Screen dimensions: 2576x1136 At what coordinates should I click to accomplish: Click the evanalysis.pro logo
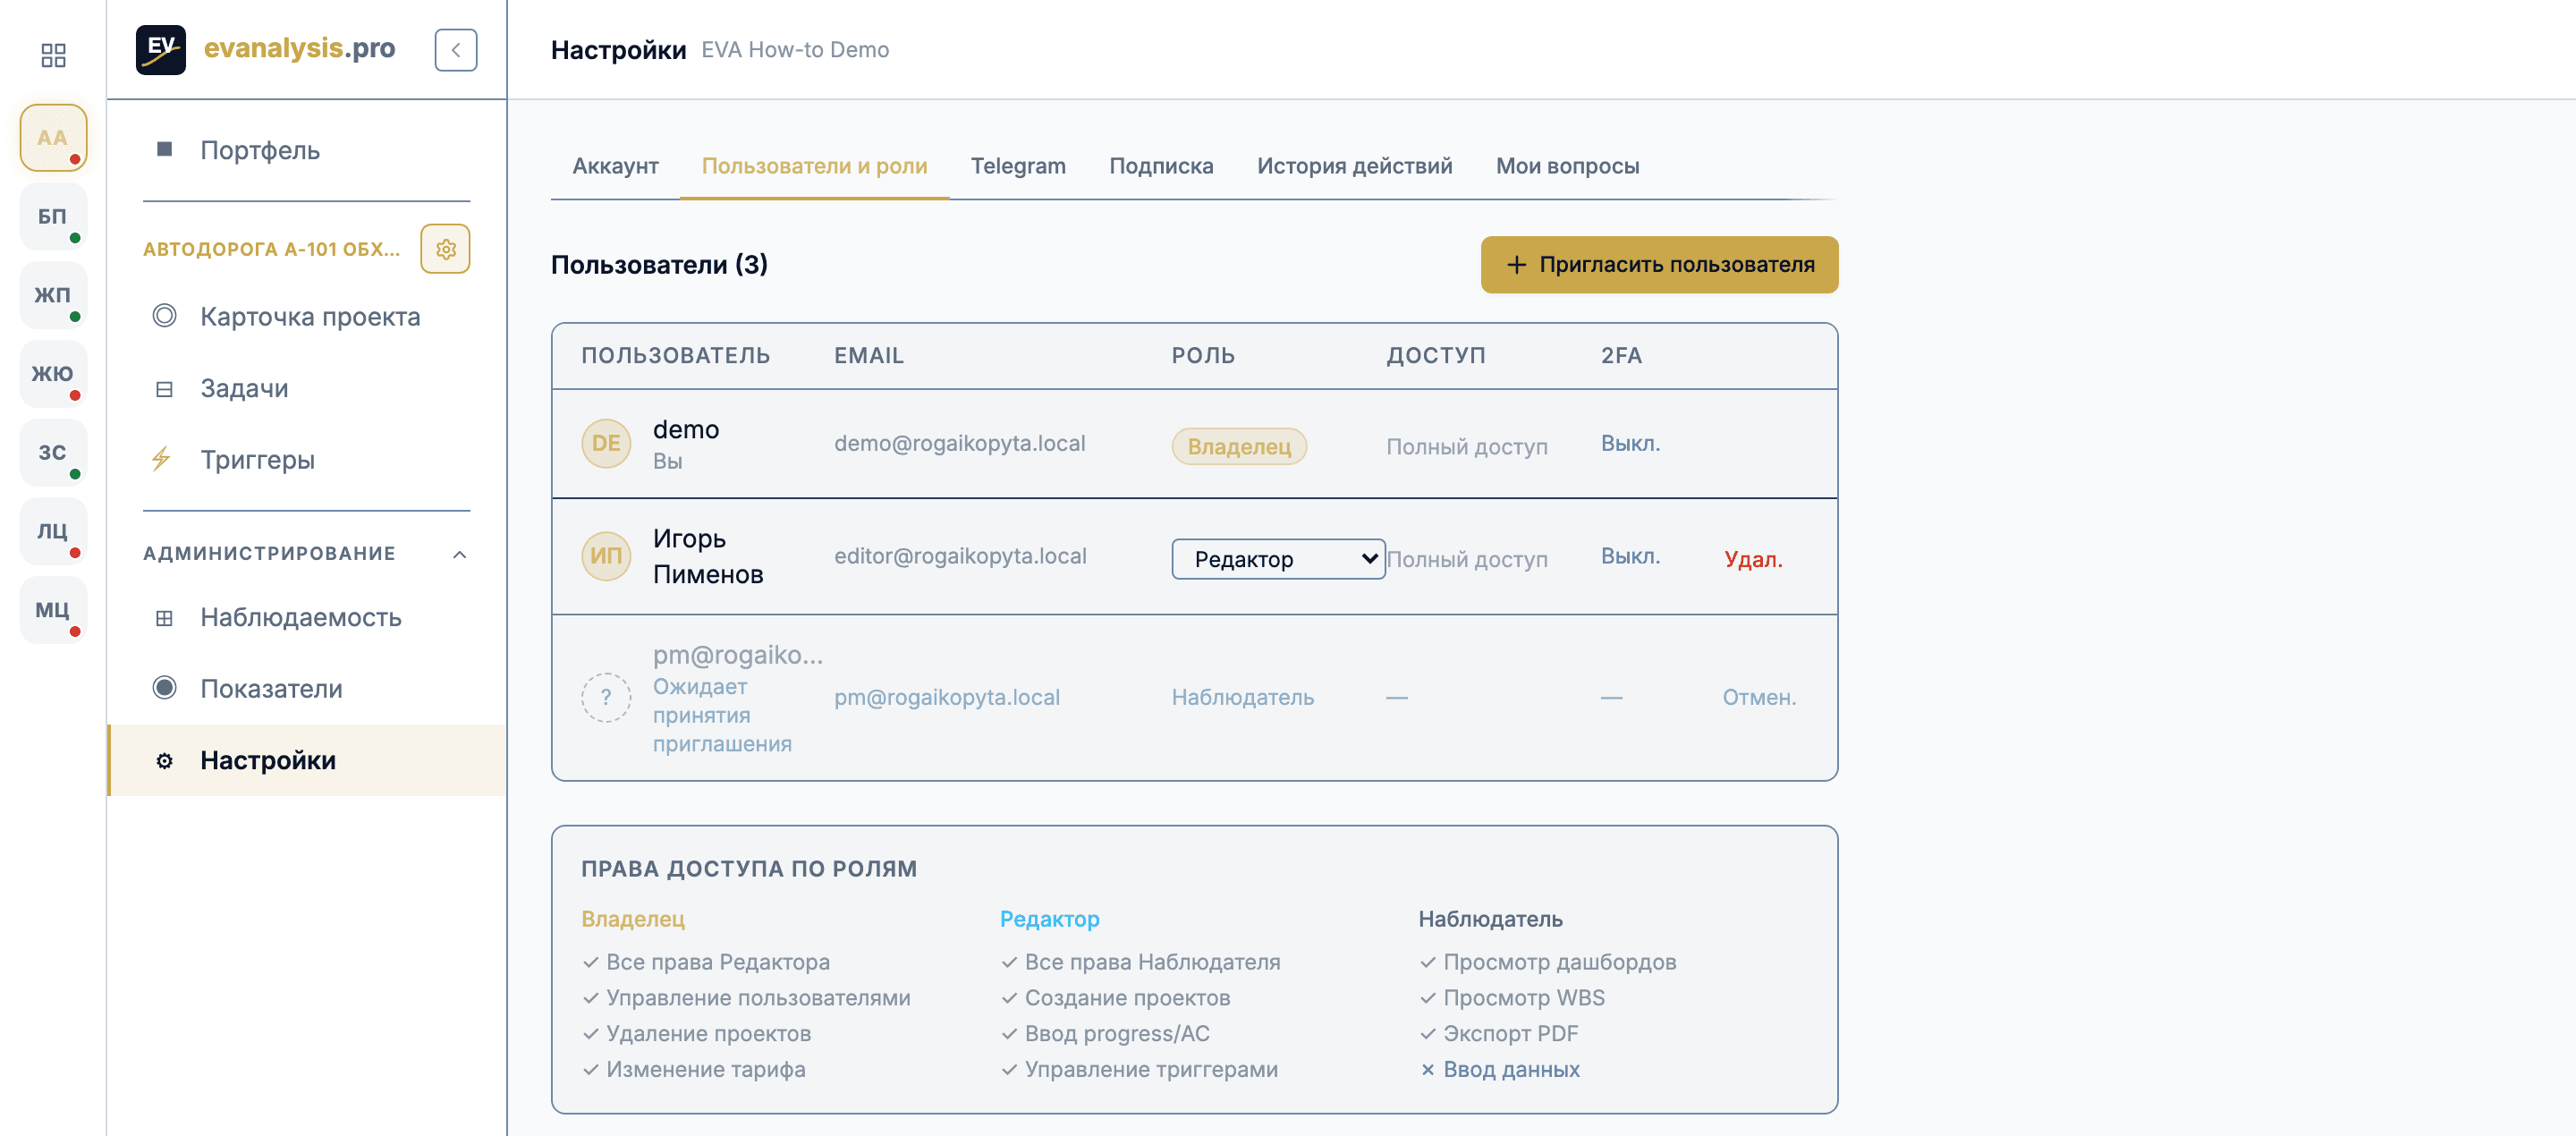(266, 49)
